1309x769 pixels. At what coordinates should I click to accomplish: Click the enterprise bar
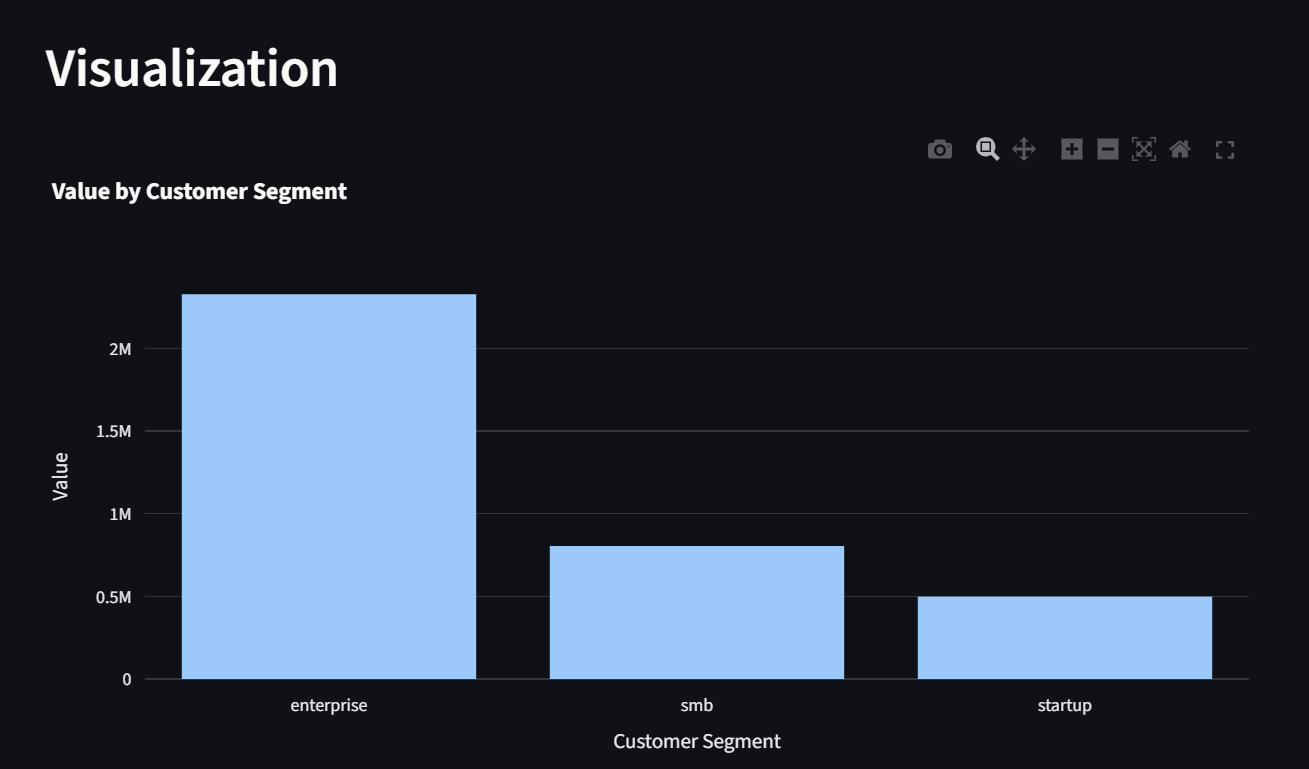click(329, 486)
